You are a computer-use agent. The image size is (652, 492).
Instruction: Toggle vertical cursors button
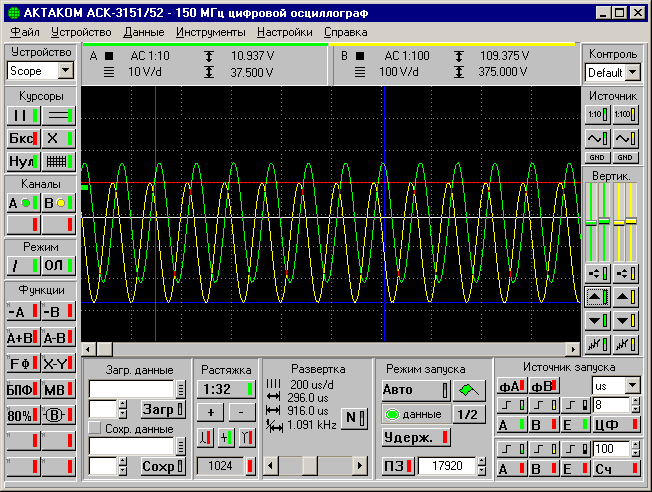click(24, 115)
